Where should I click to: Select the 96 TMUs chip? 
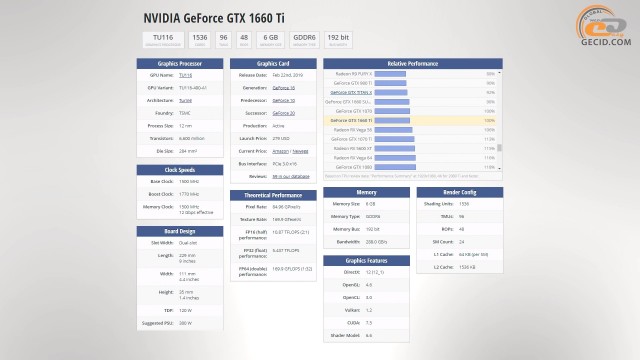(223, 40)
